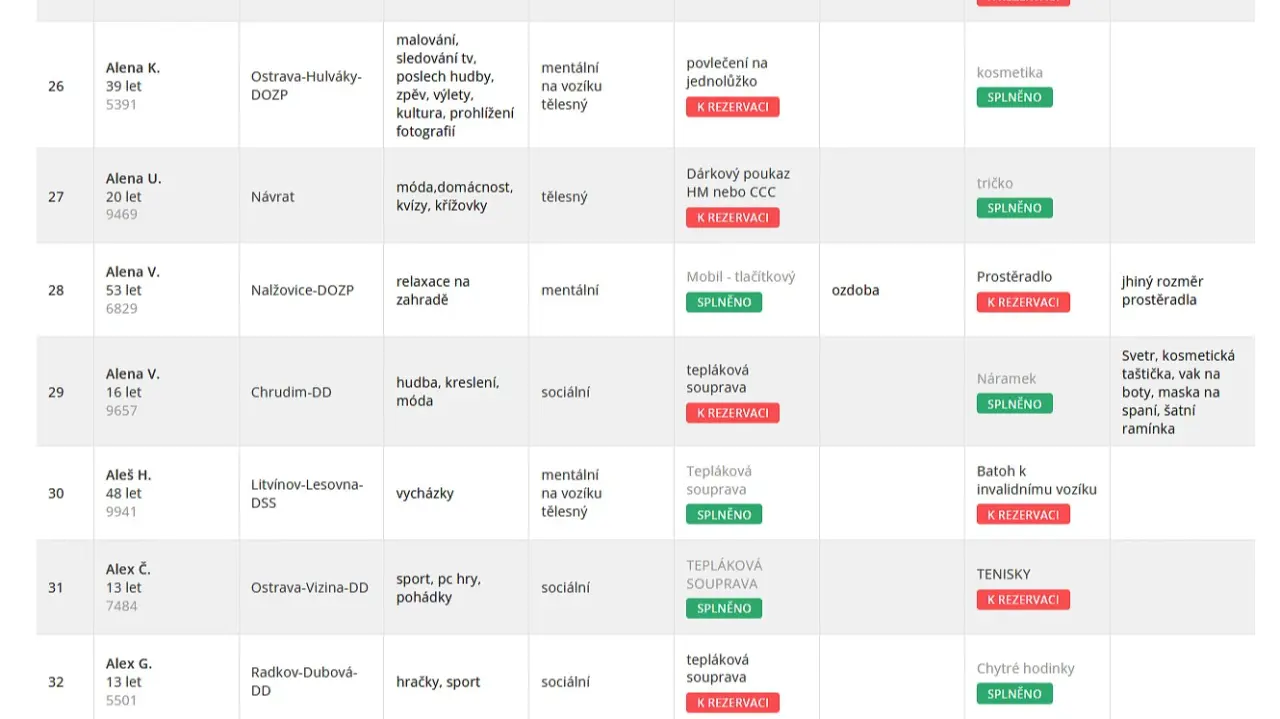Click SPLNĚNO badge for Aleš H.'s Tepláková souprava
This screenshot has height=719, width=1280.
pyautogui.click(x=723, y=515)
